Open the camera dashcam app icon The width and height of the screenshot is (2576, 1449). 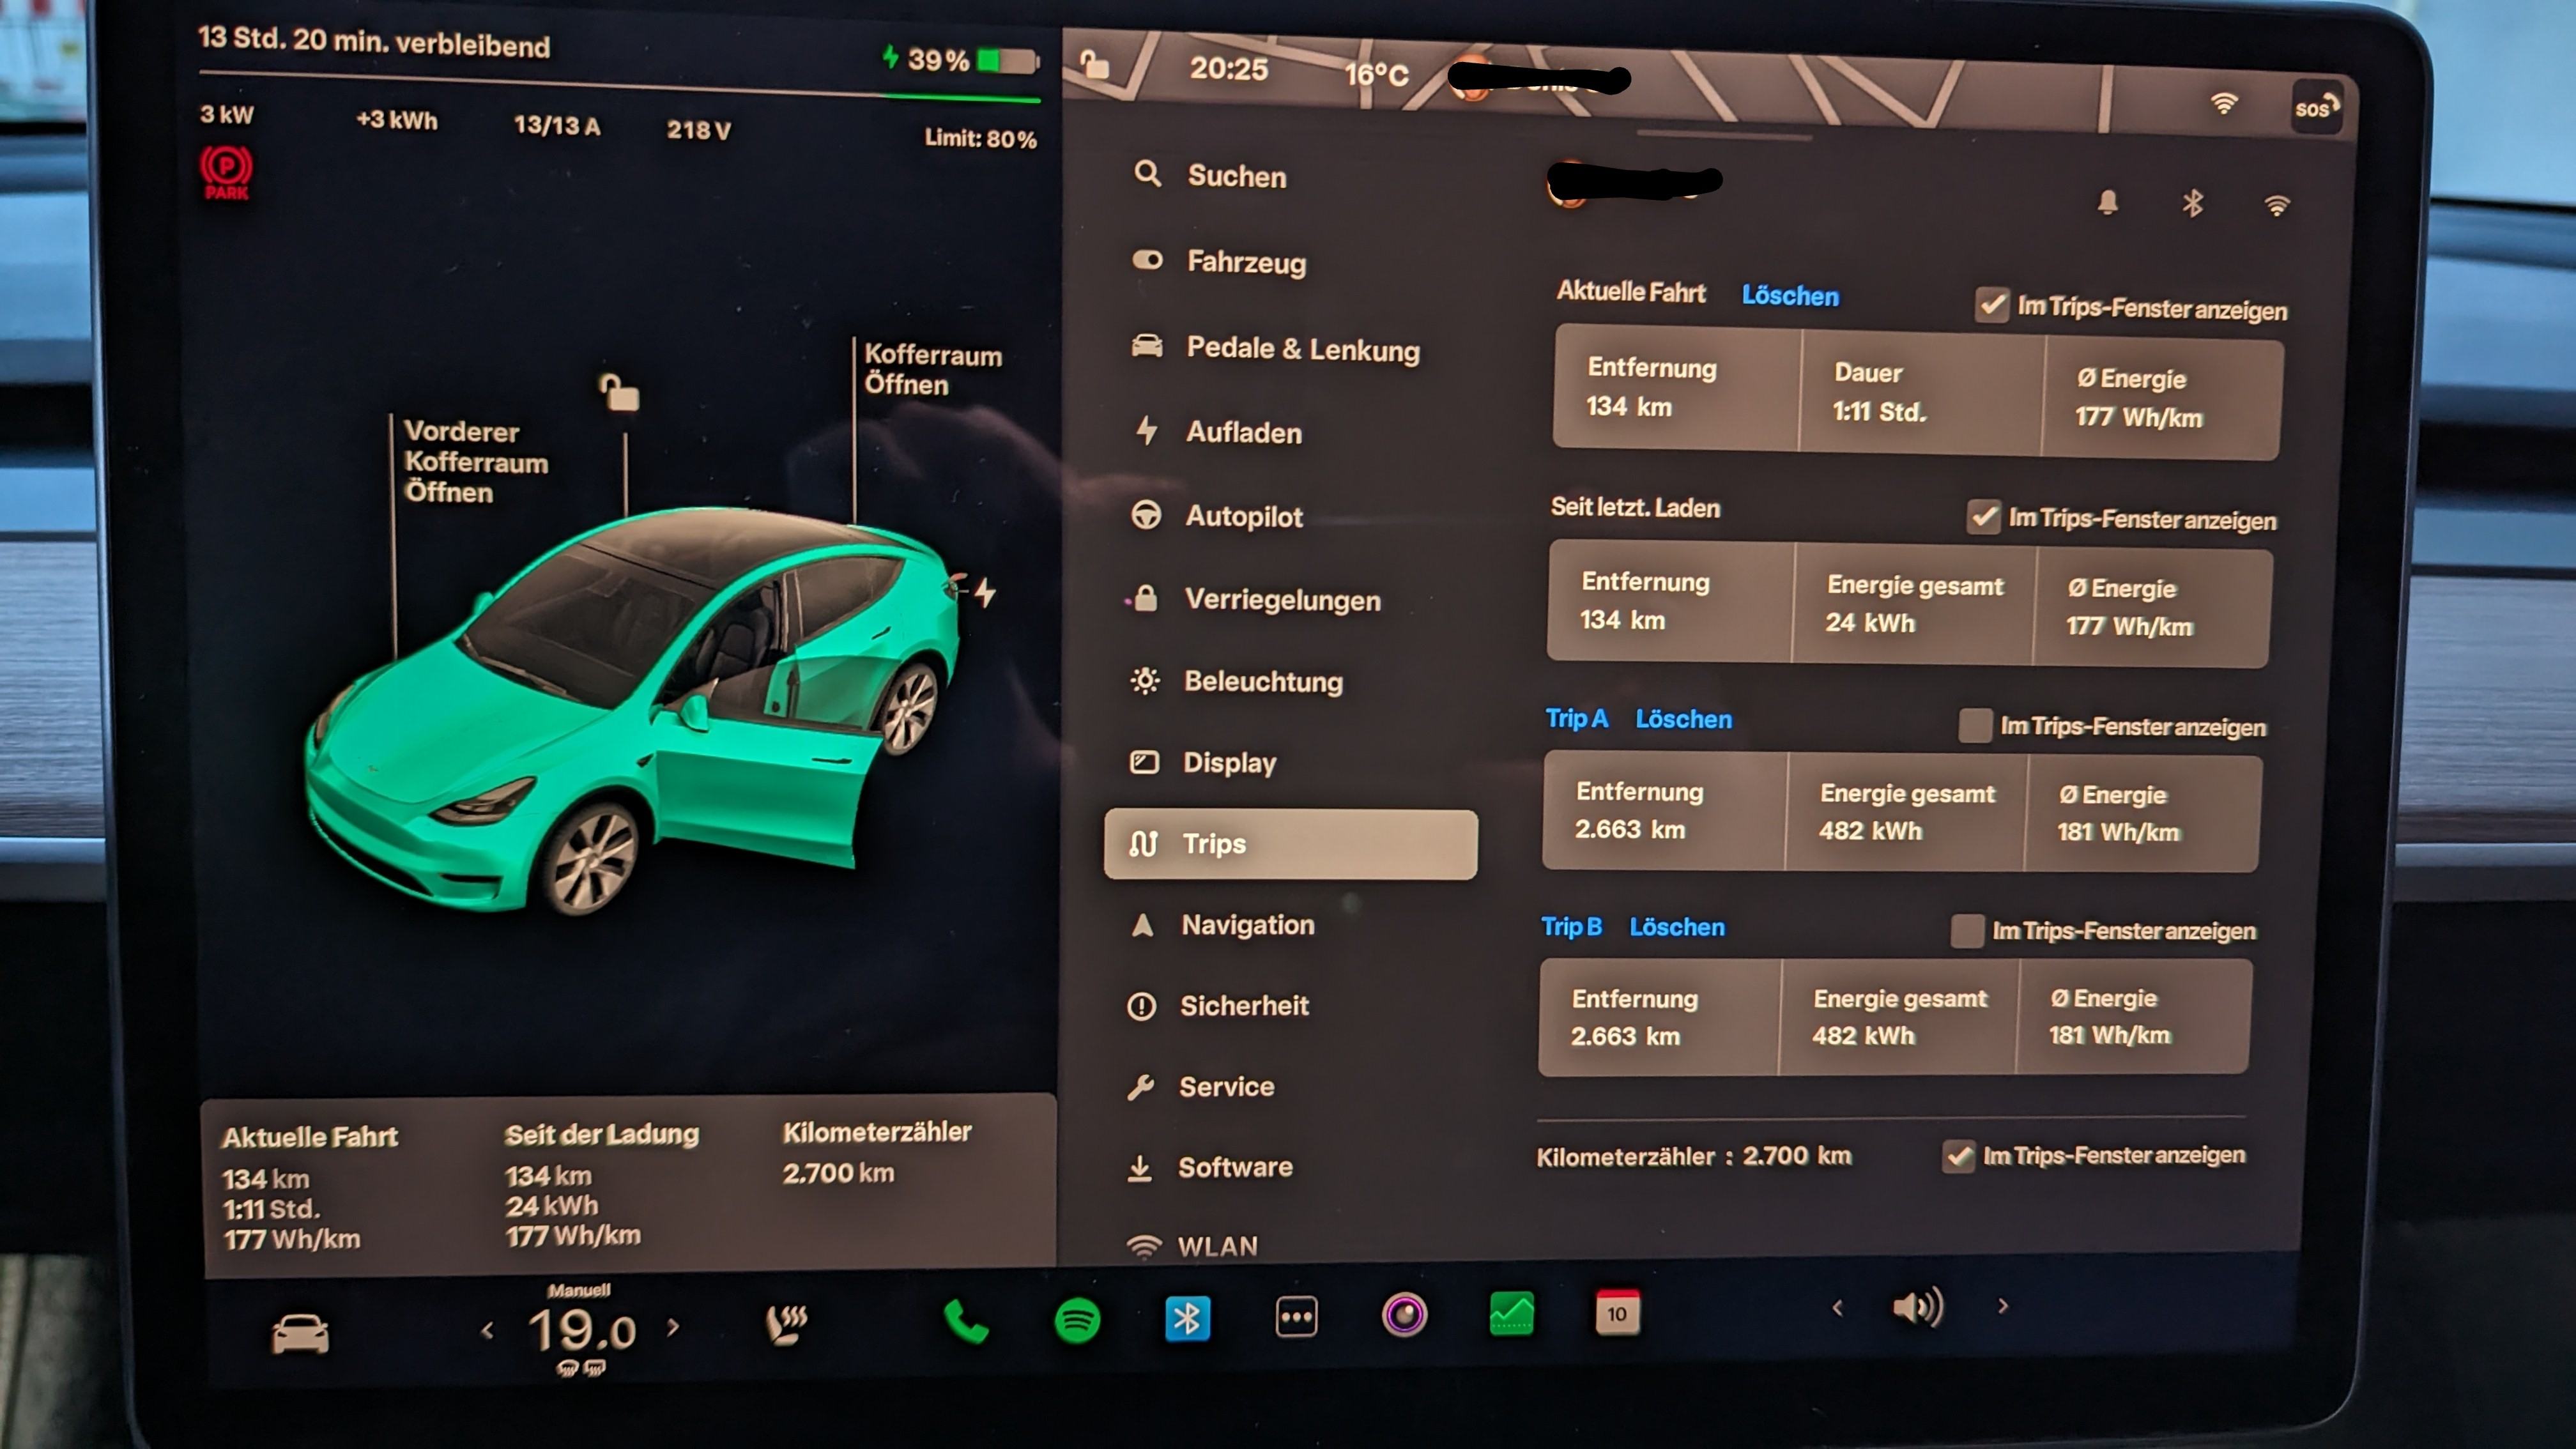point(1404,1315)
